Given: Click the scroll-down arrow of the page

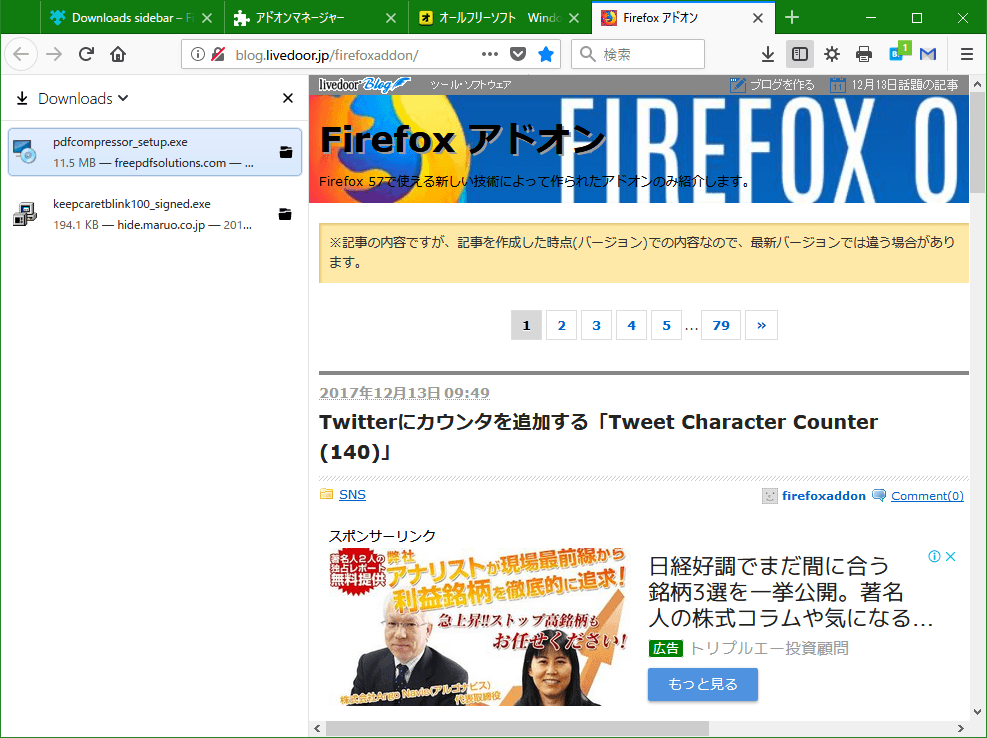Looking at the screenshot, I should click(x=977, y=712).
